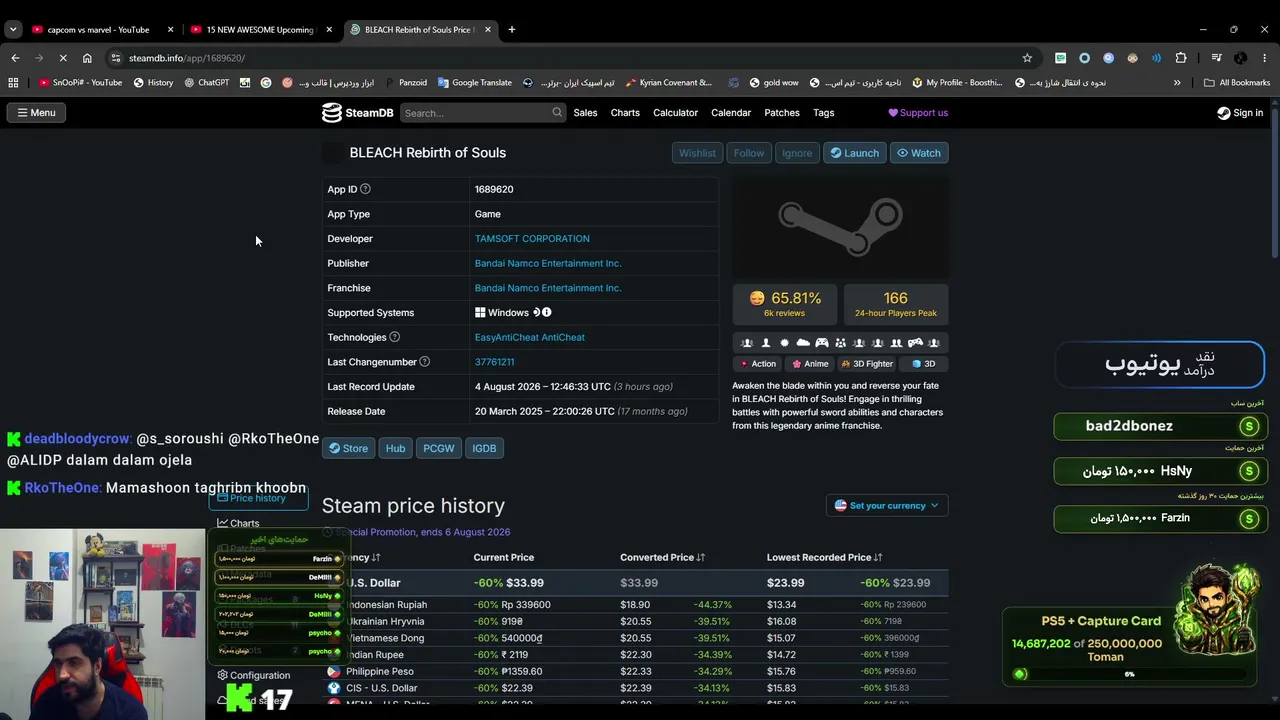Click the 24-hour Players Peak box
Viewport: 1280px width, 720px height.
click(x=896, y=304)
